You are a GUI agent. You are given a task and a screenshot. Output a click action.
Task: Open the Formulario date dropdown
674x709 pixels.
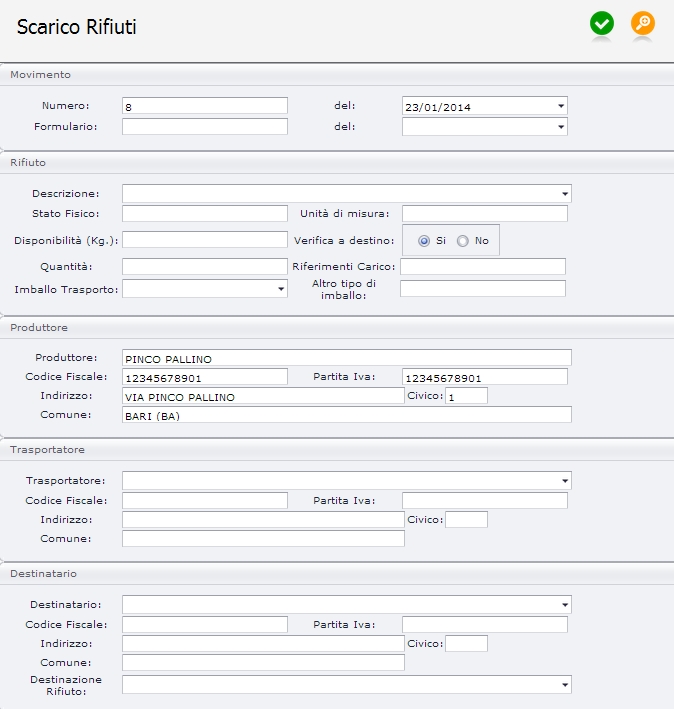click(485, 127)
